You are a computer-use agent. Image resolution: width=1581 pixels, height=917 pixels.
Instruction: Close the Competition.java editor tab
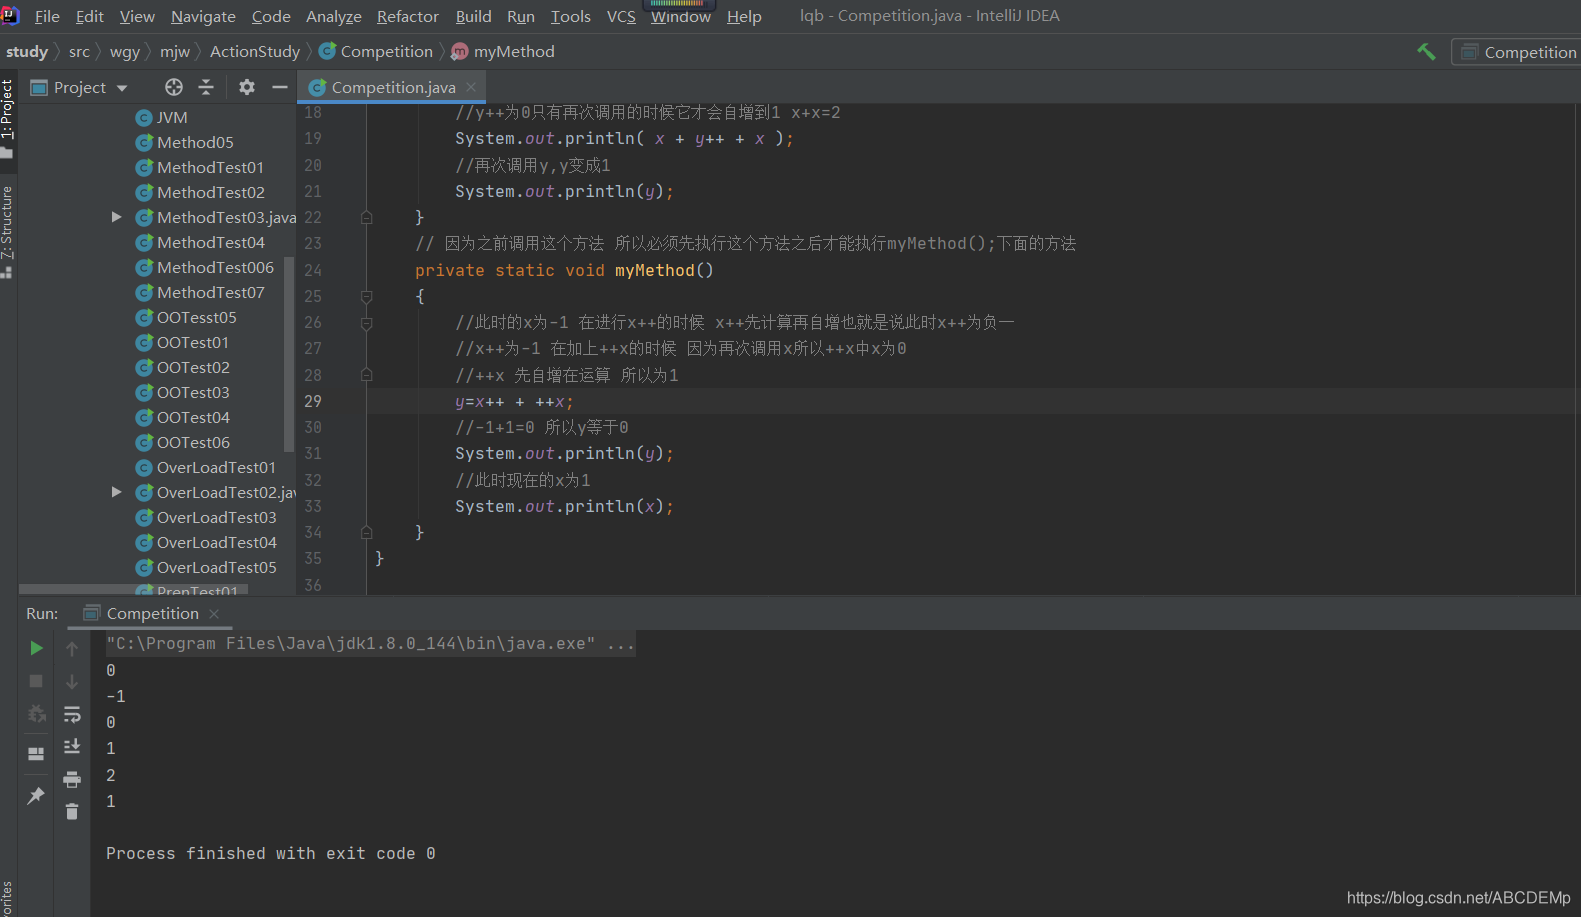tap(471, 87)
